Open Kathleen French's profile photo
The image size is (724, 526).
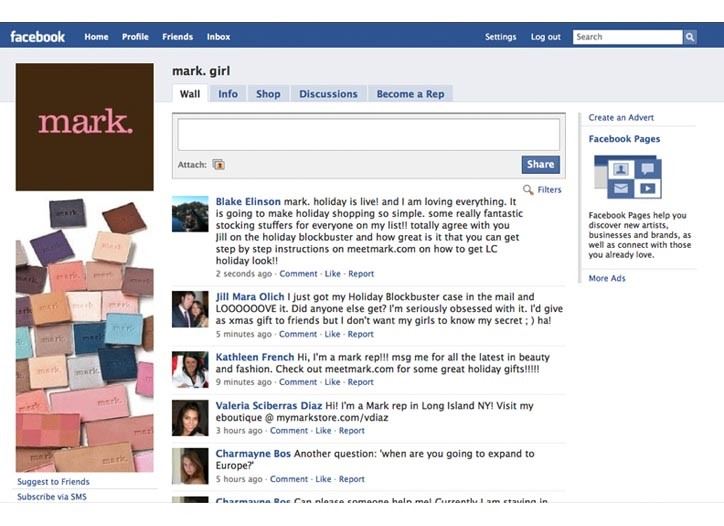click(x=190, y=369)
